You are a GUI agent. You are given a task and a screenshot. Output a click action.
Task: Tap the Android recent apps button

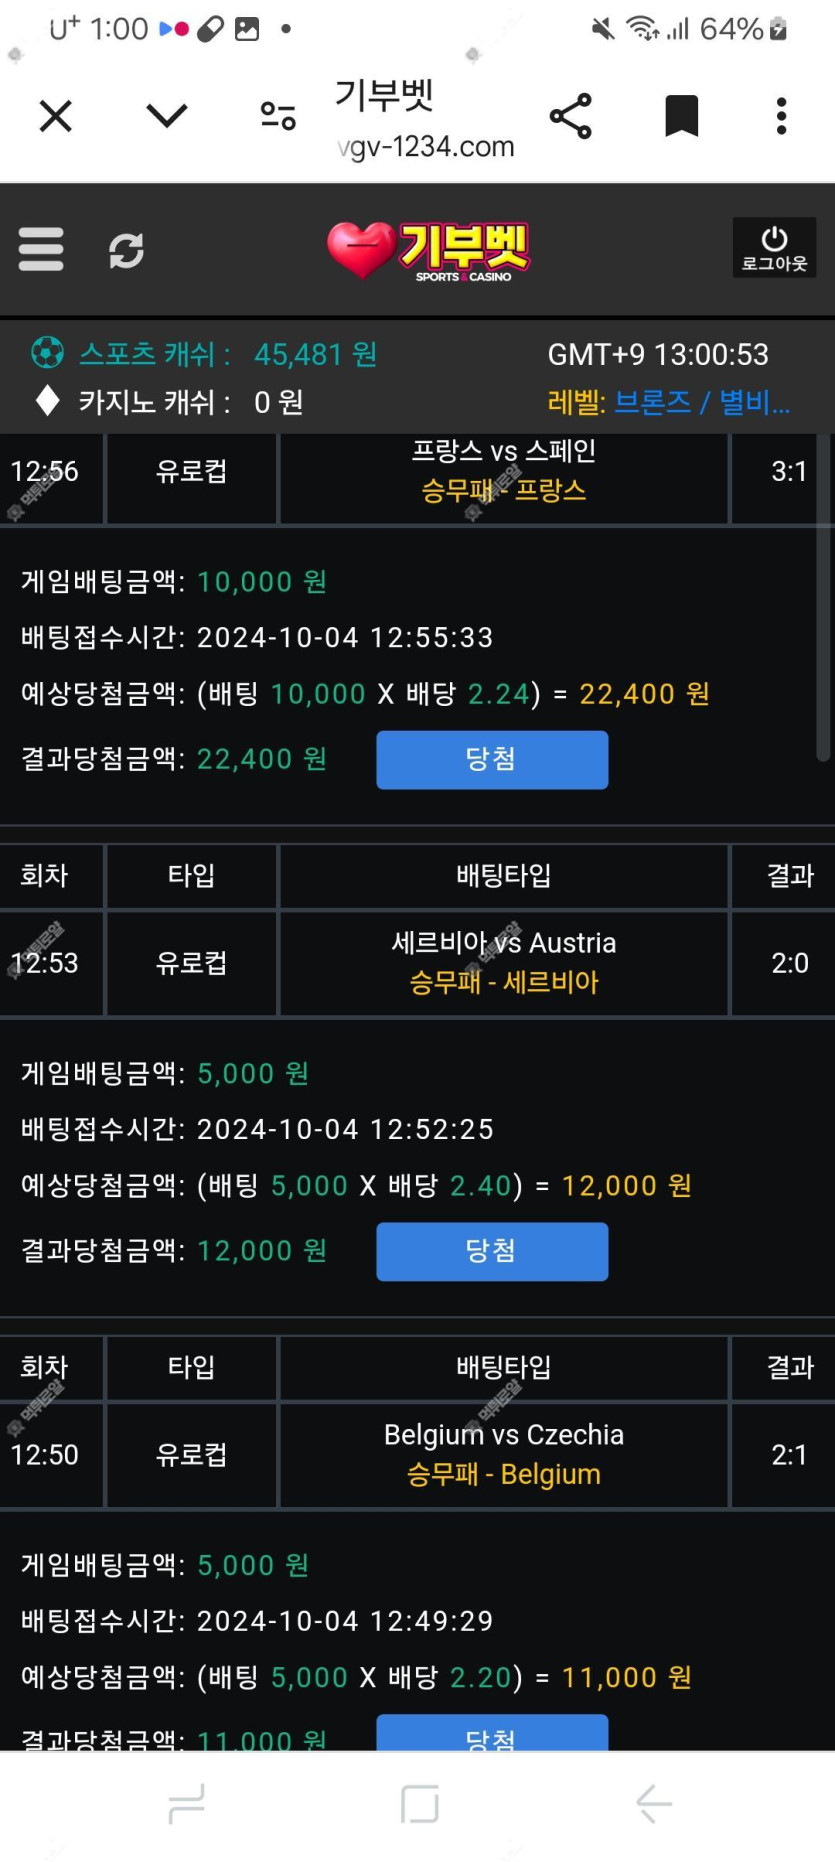click(x=187, y=1803)
